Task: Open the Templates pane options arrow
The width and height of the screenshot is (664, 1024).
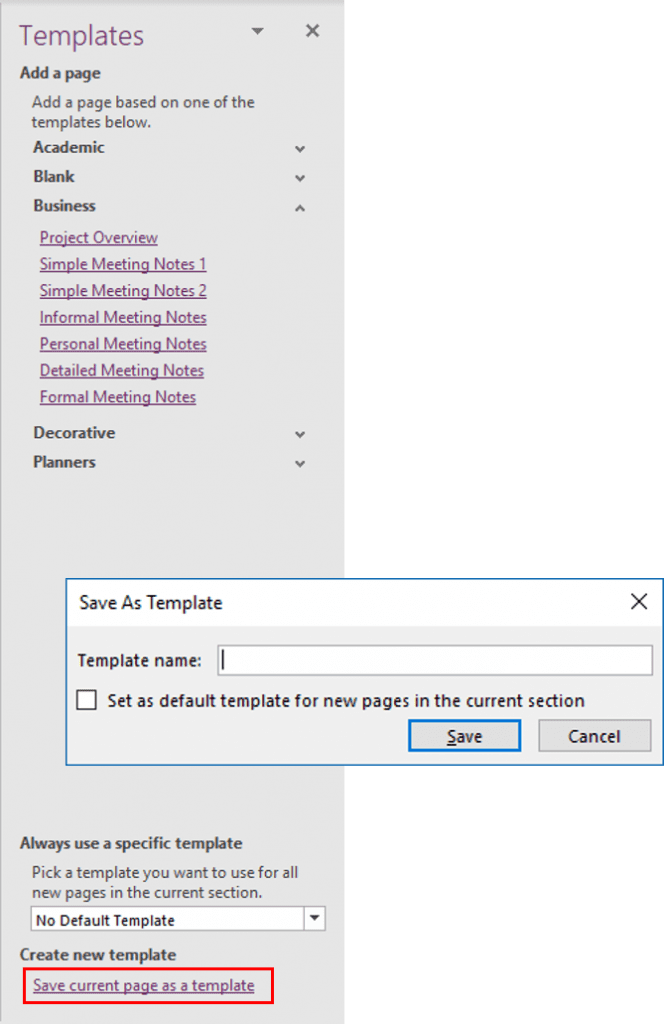Action: [x=257, y=31]
